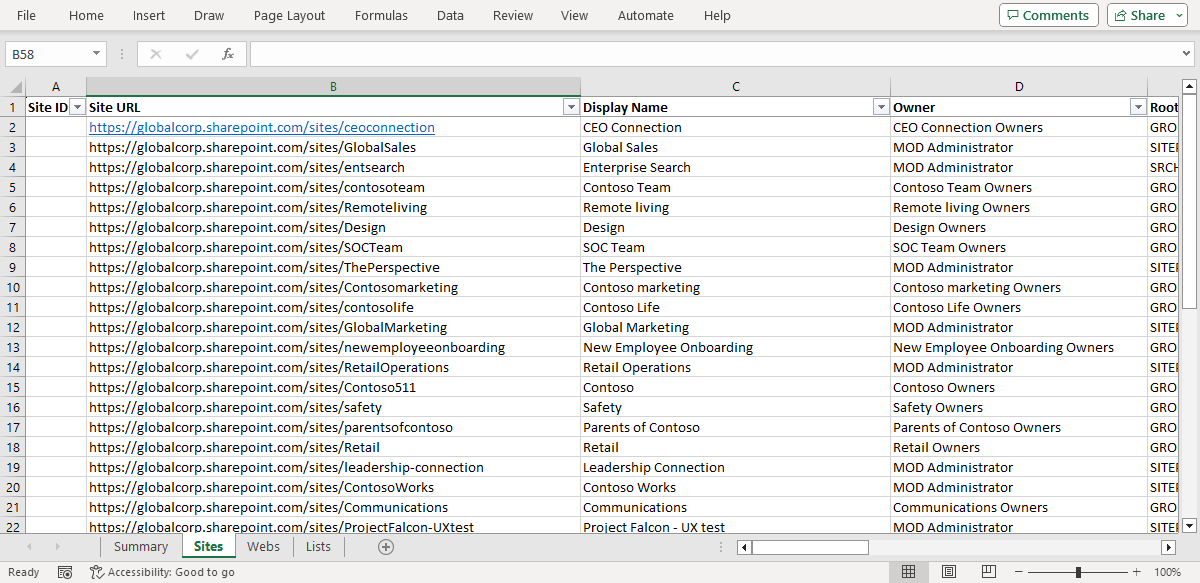Select row 10 header
This screenshot has width=1200, height=583.
click(13, 287)
